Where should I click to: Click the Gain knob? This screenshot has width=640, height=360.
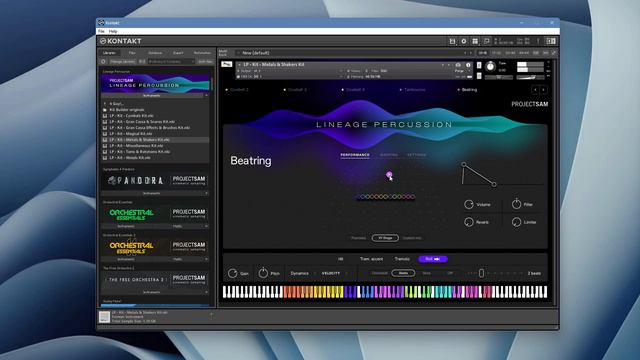coord(233,273)
